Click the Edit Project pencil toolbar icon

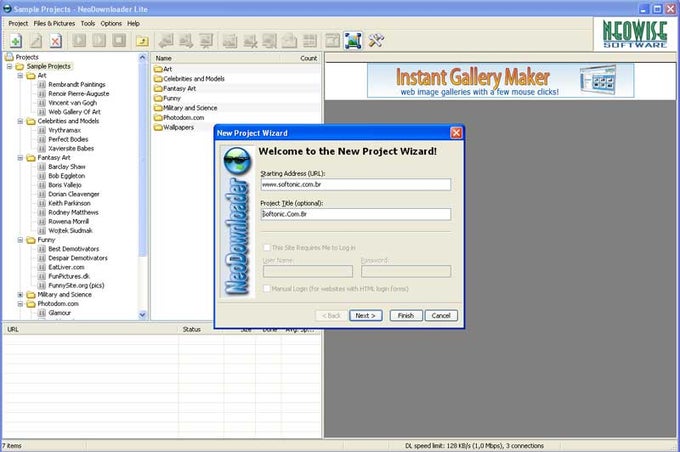pyautogui.click(x=36, y=41)
